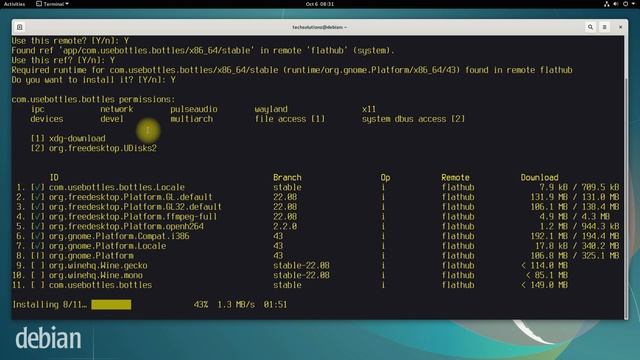Click the network icon in system tray

(x=607, y=4)
